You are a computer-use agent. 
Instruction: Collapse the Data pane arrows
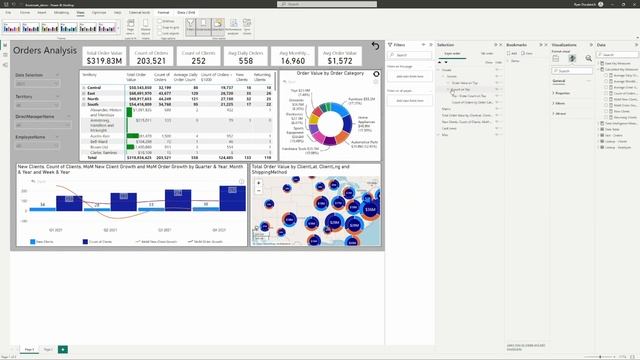636,44
